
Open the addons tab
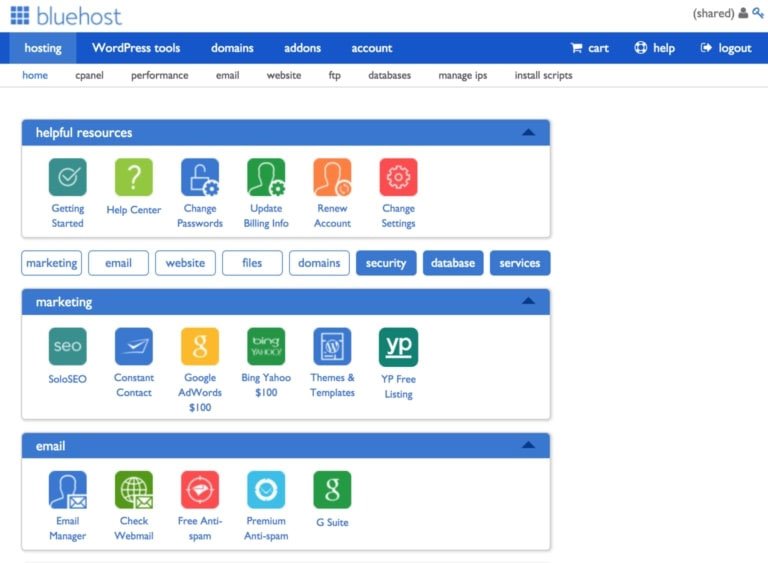pos(303,48)
